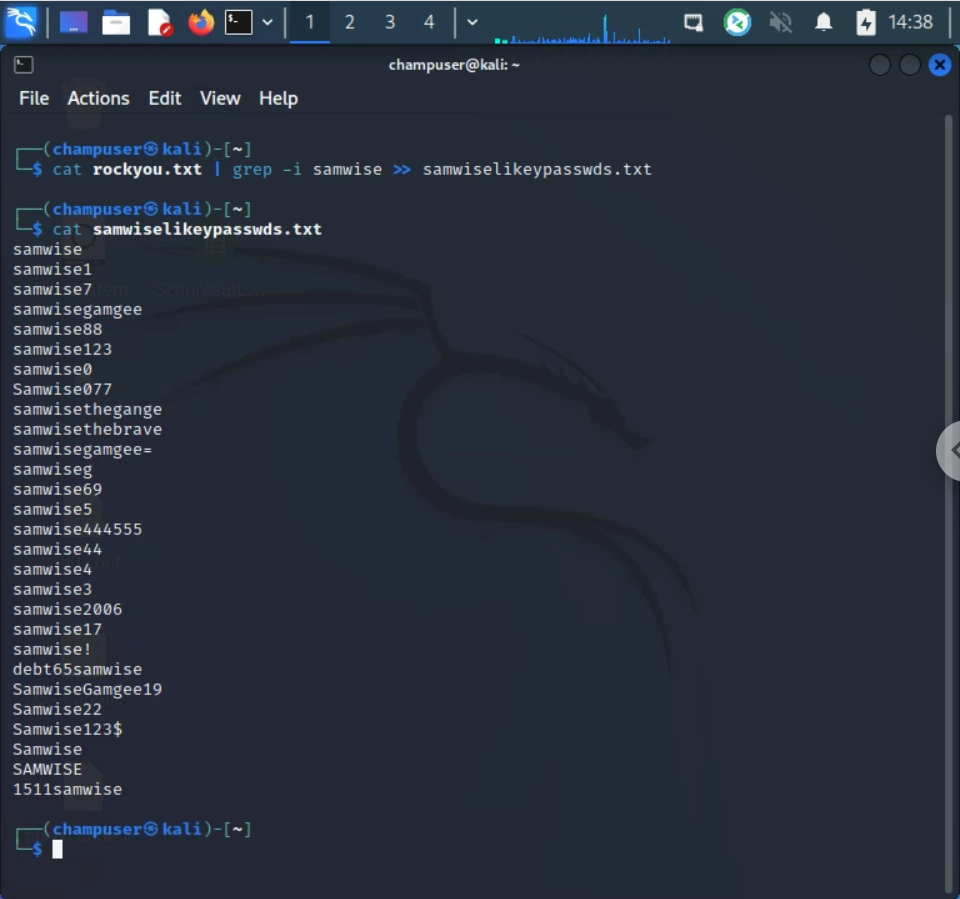This screenshot has width=960, height=899.
Task: Expand the terminal launcher dropdown arrow
Action: 268,23
